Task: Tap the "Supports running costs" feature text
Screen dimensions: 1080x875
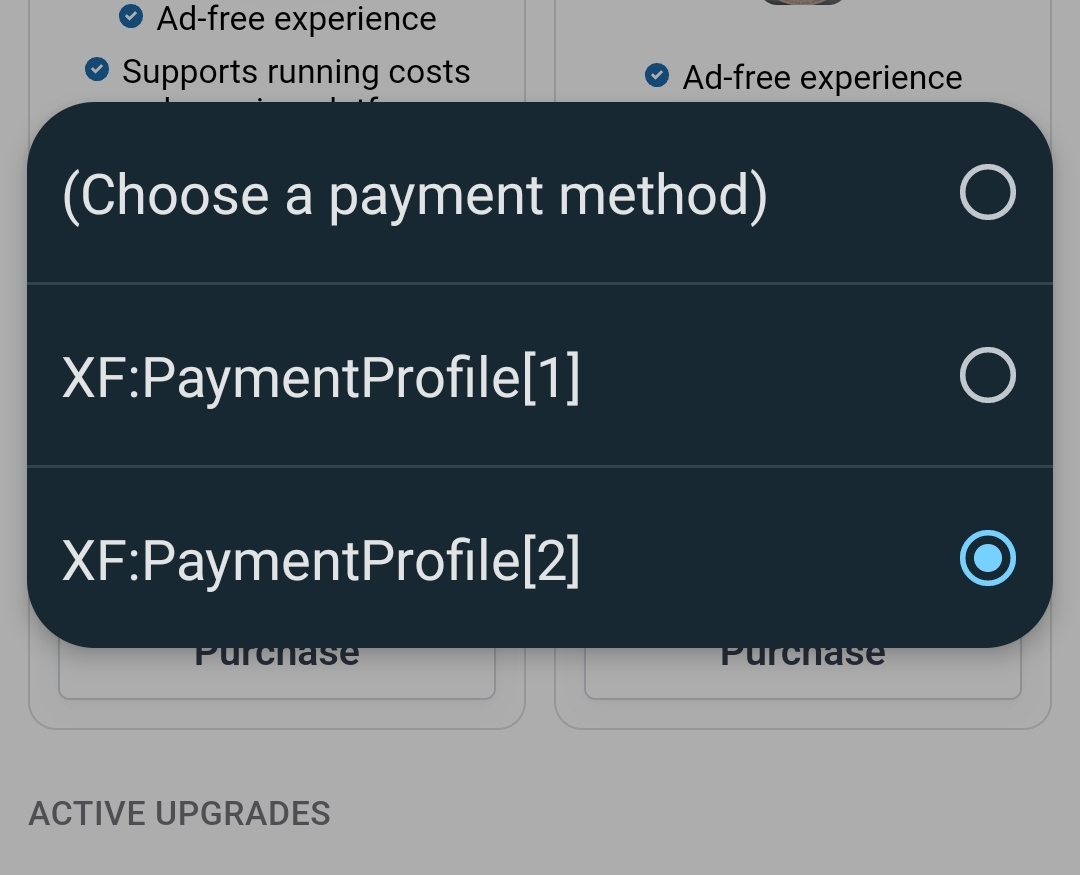Action: tap(296, 72)
